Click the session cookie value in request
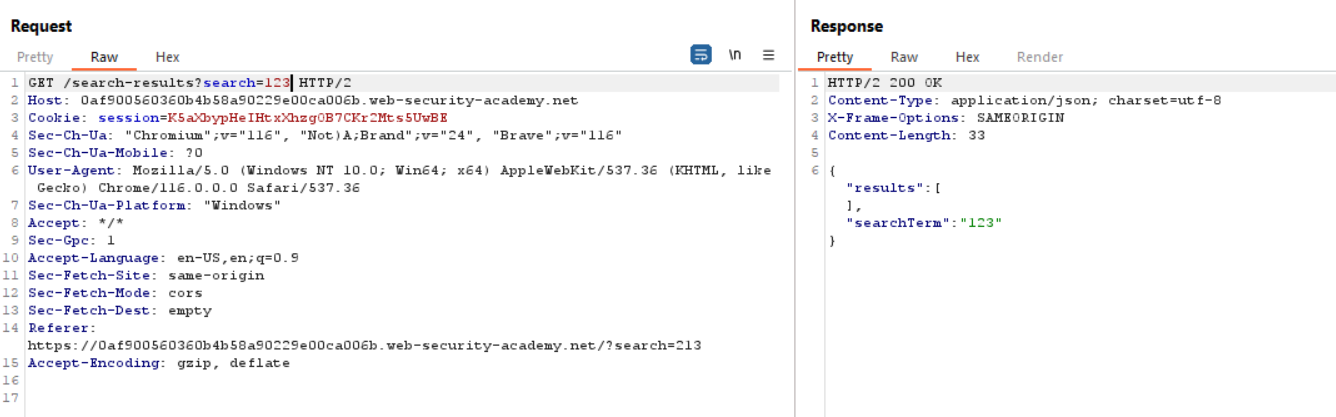This screenshot has height=417, width=1336. point(307,118)
